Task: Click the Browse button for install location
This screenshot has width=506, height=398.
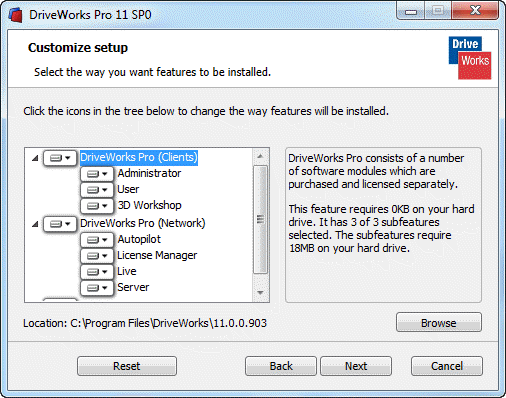Action: (439, 322)
